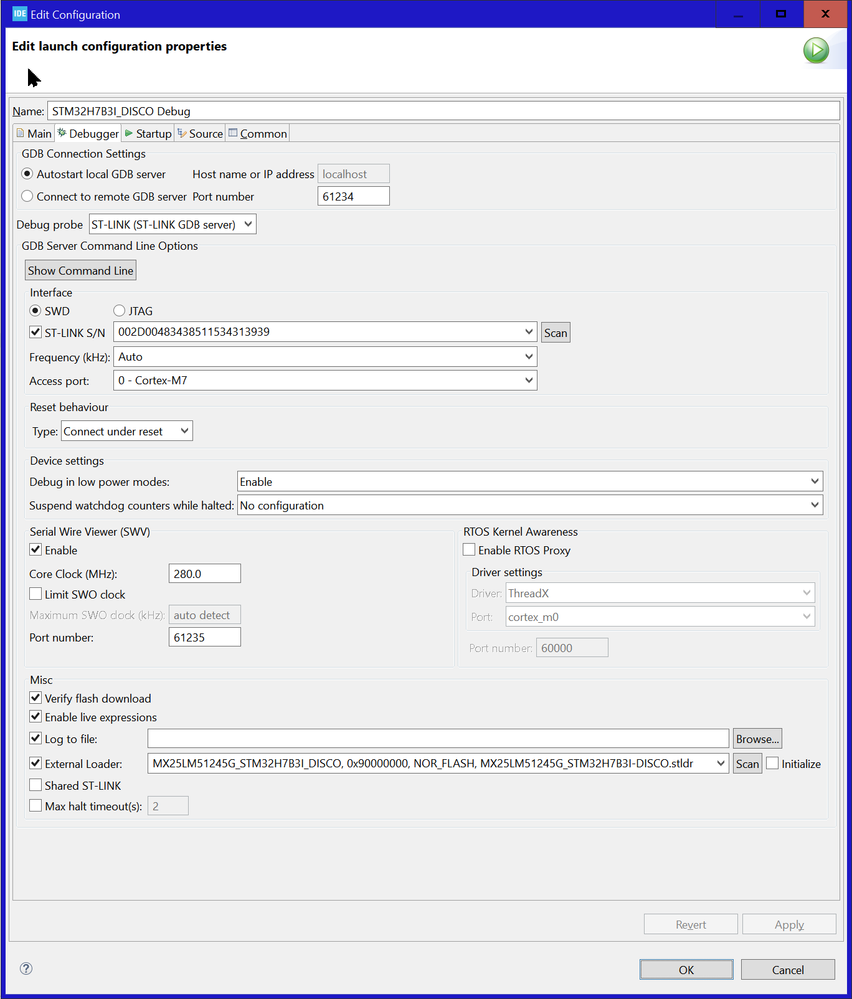Screen dimensions: 852x999
Task: Open the Startup tab
Action: pos(148,133)
